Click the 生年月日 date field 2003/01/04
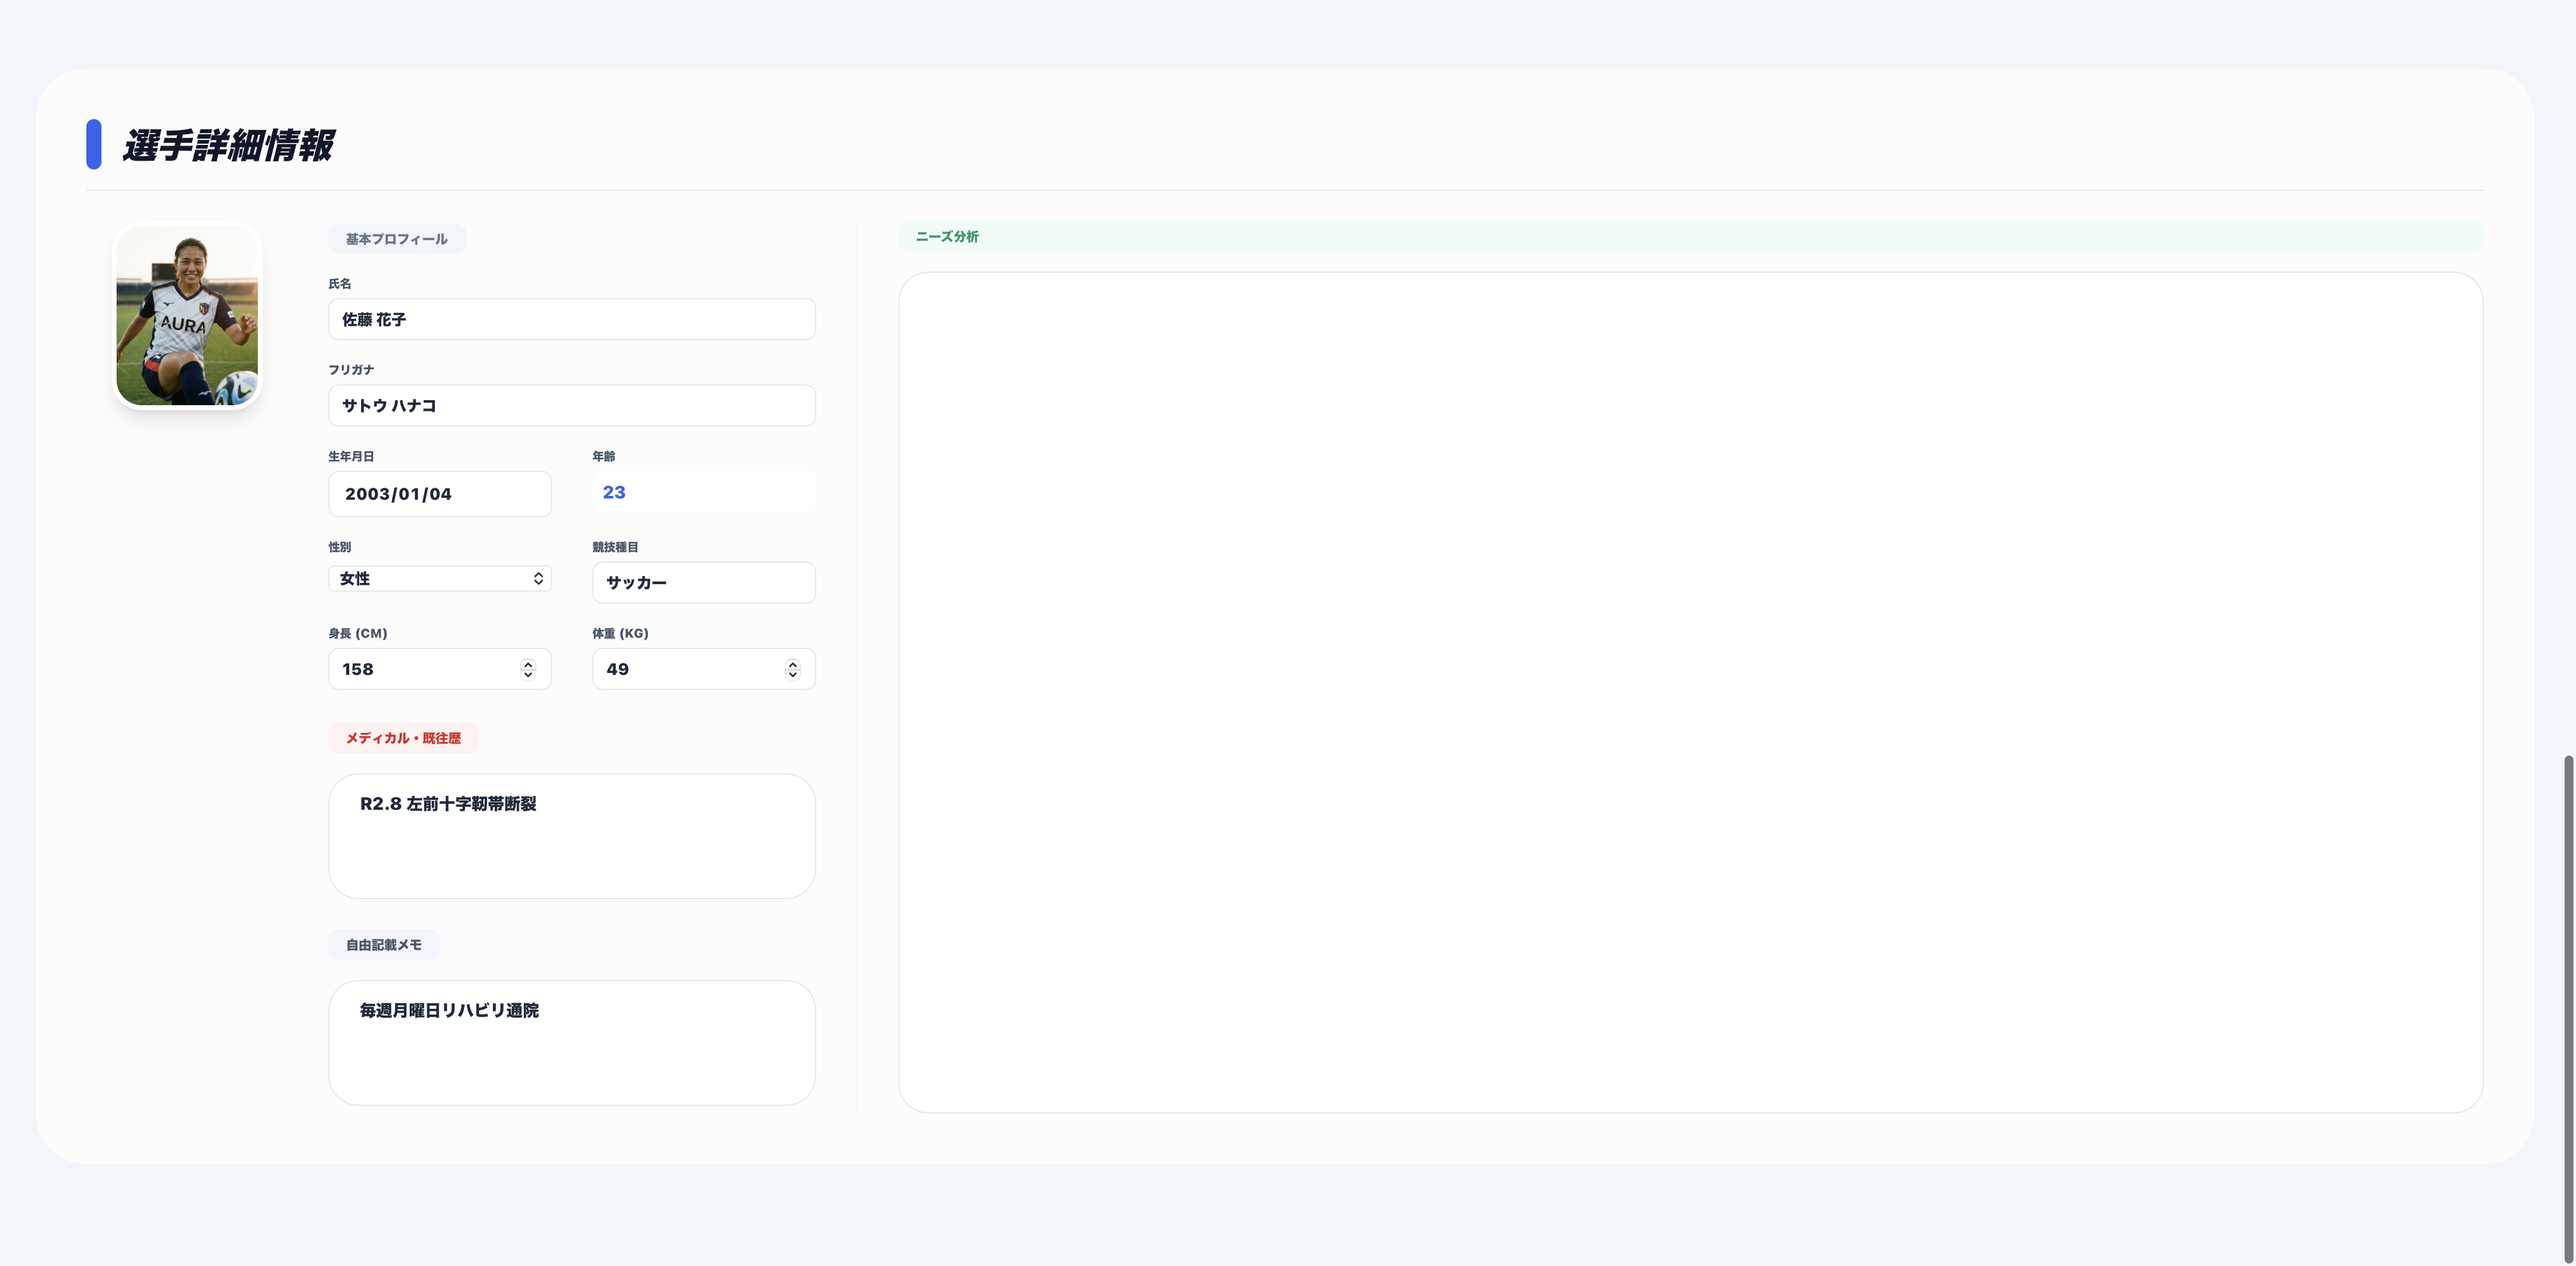 pos(439,494)
